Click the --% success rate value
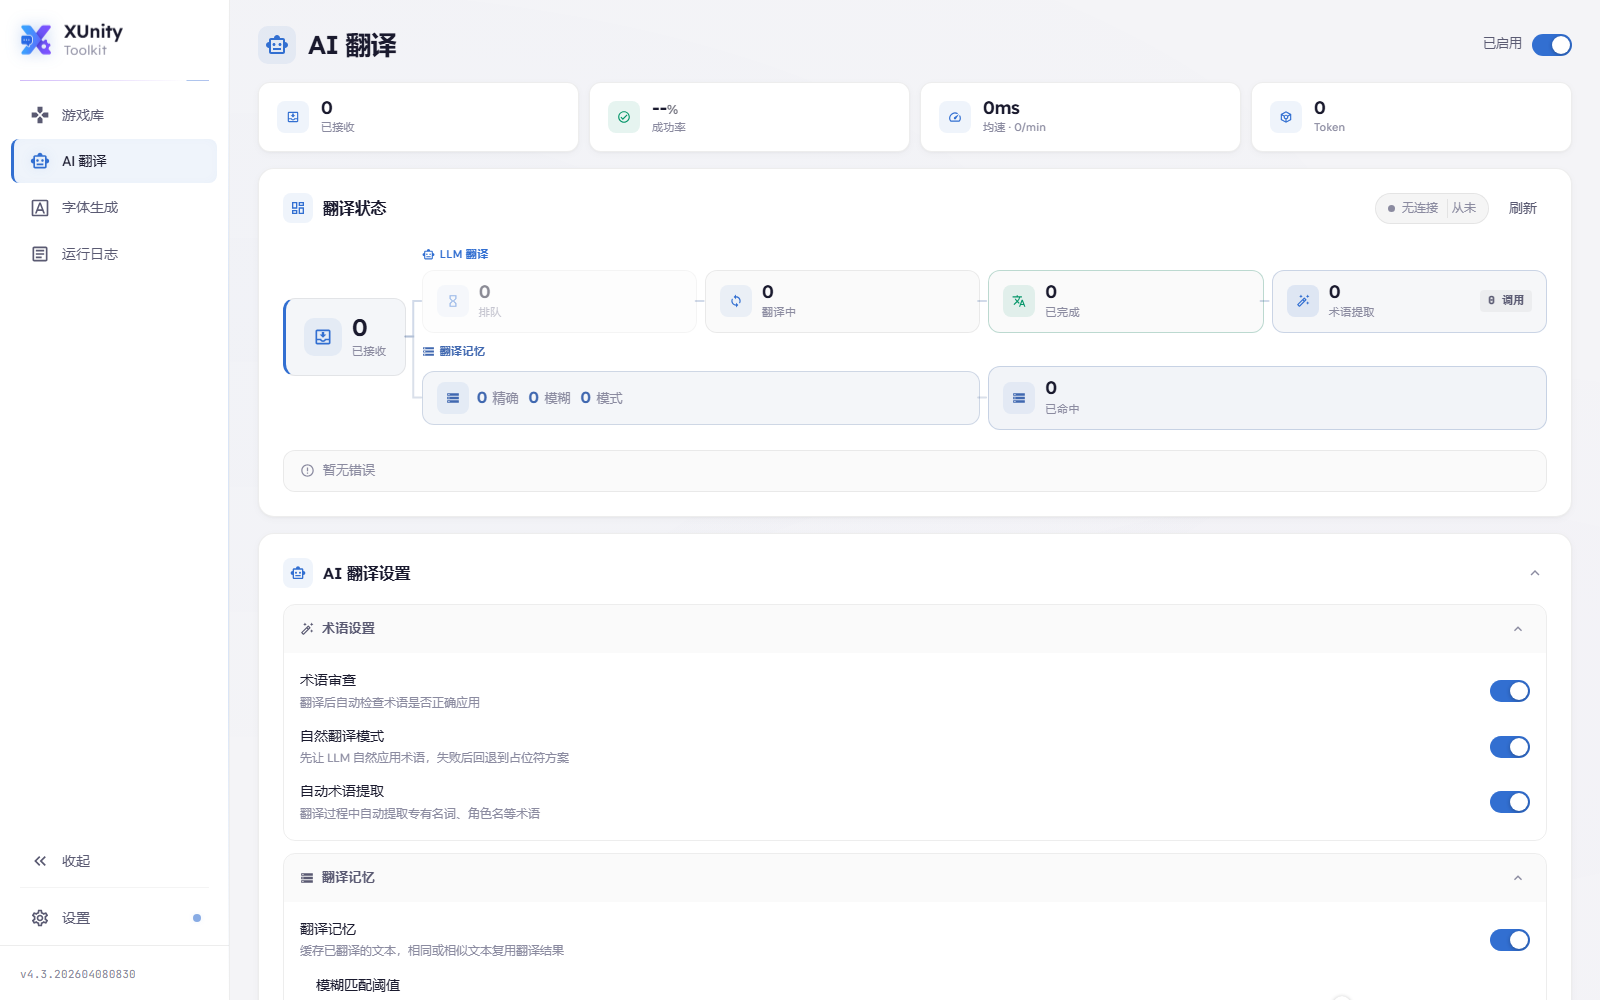The height and width of the screenshot is (1000, 1600). tap(665, 108)
